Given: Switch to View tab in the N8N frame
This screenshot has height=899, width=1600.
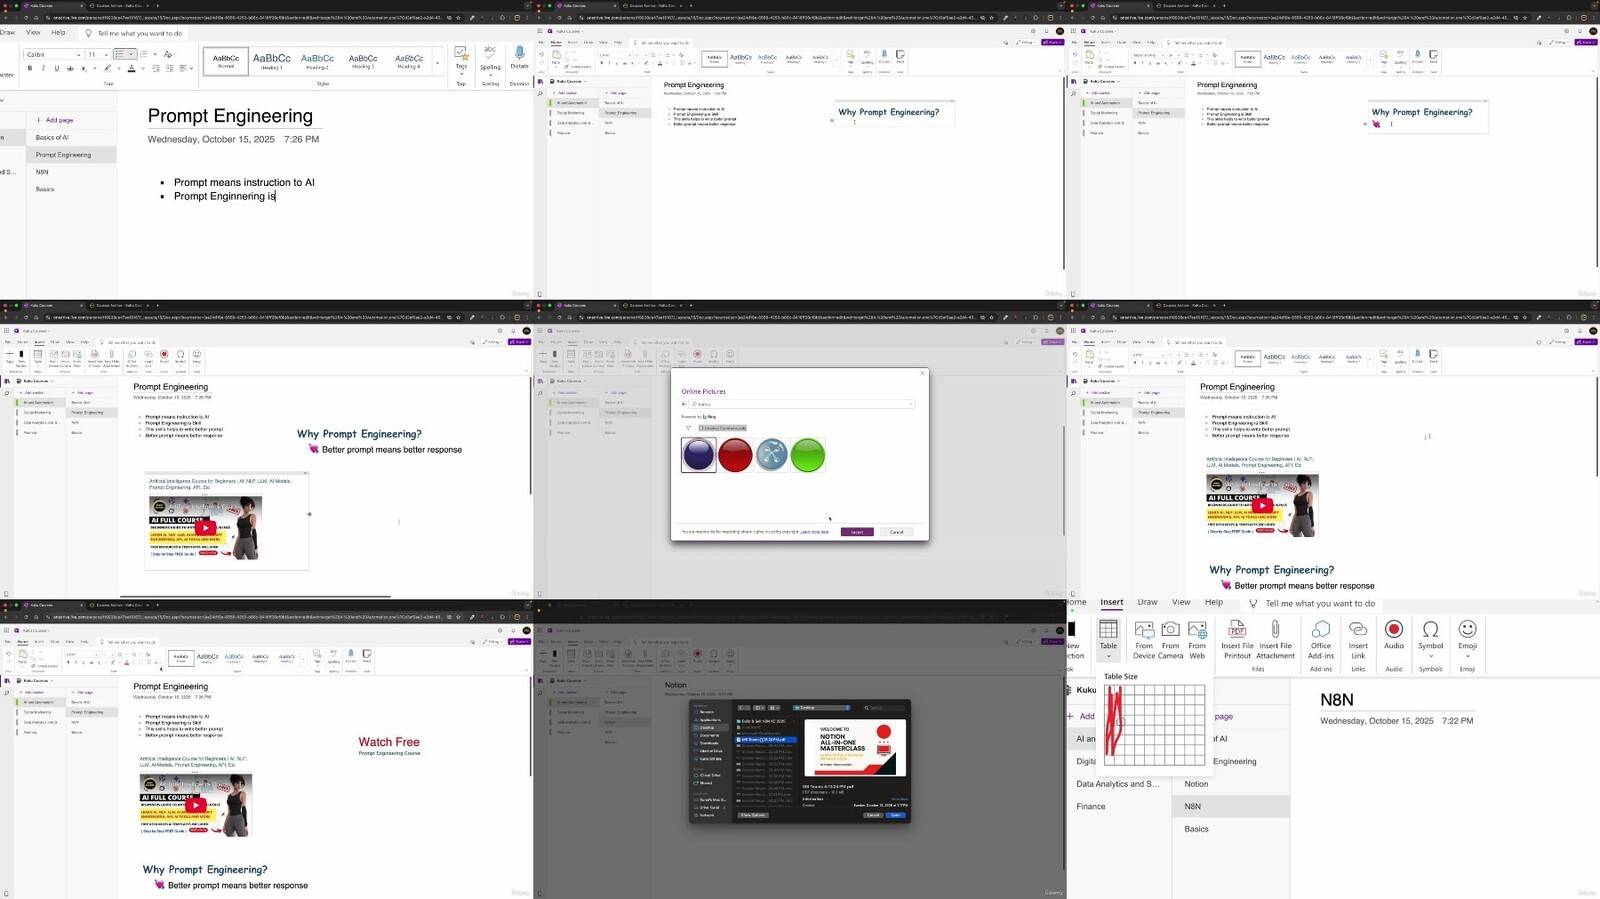Looking at the screenshot, I should coord(1181,603).
